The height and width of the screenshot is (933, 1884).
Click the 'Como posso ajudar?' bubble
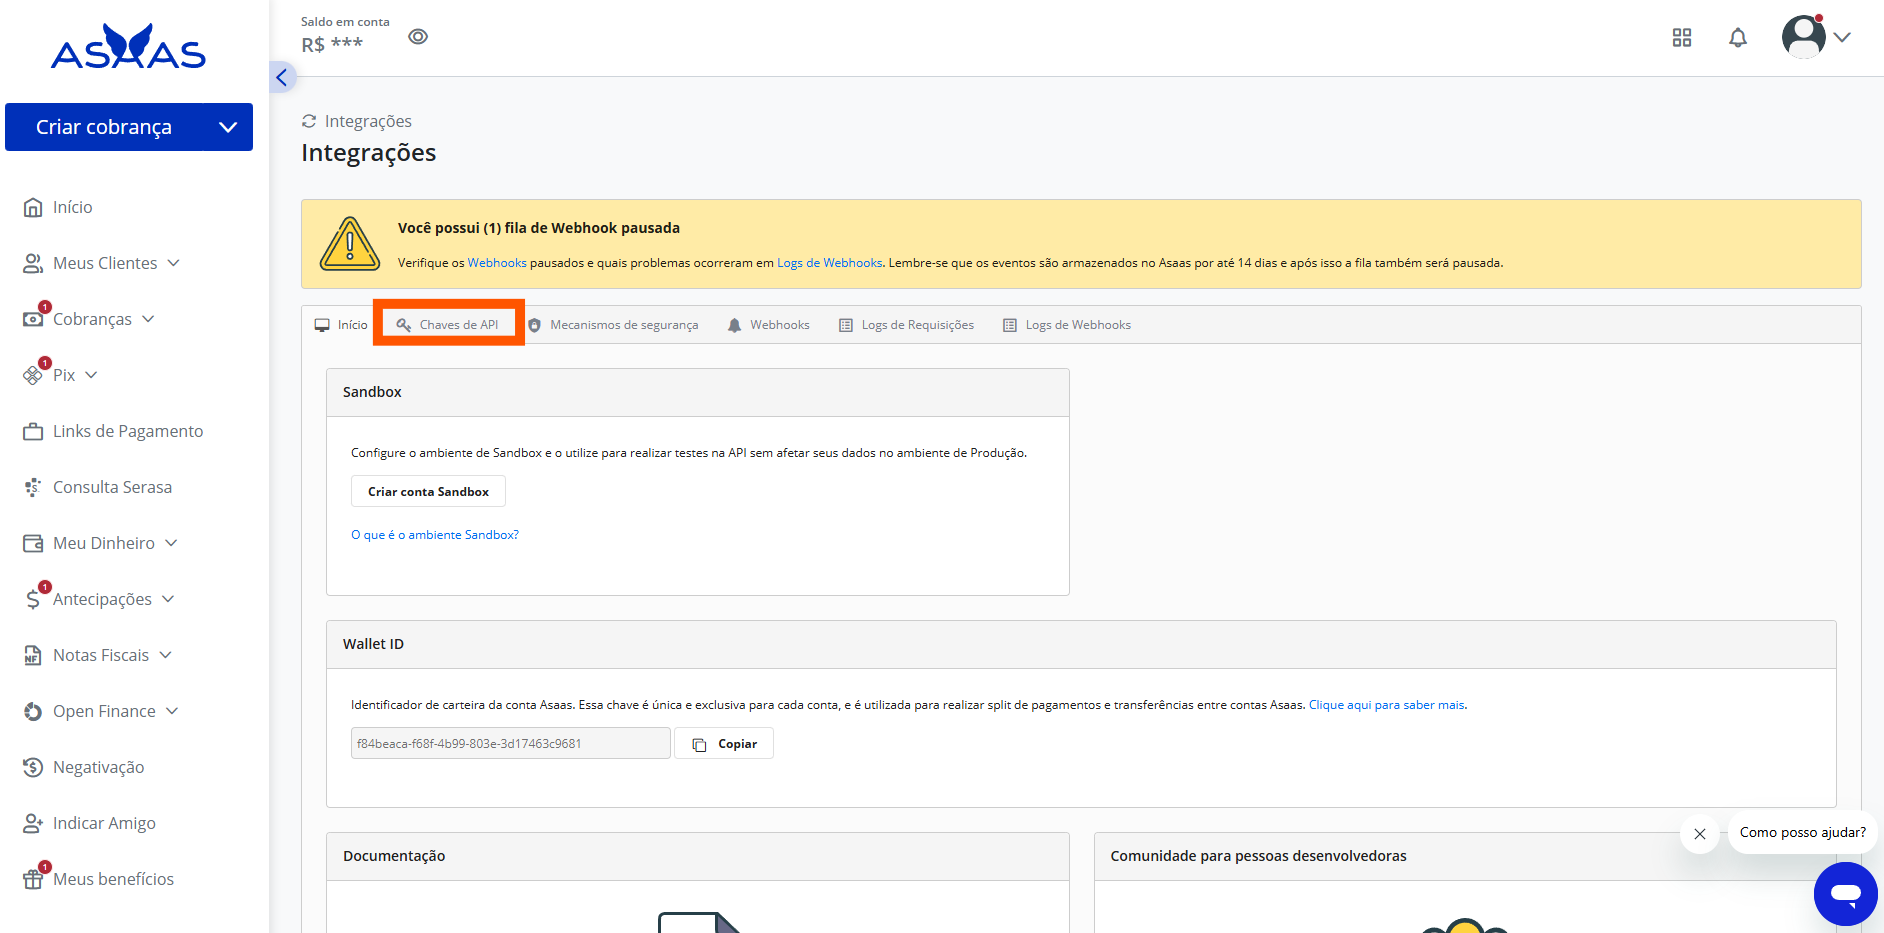click(x=1803, y=832)
